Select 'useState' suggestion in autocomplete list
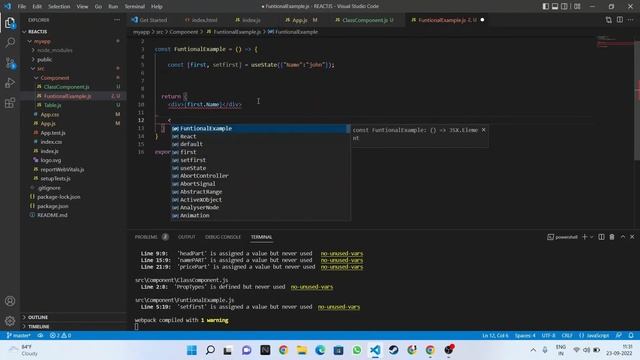 pos(260,168)
